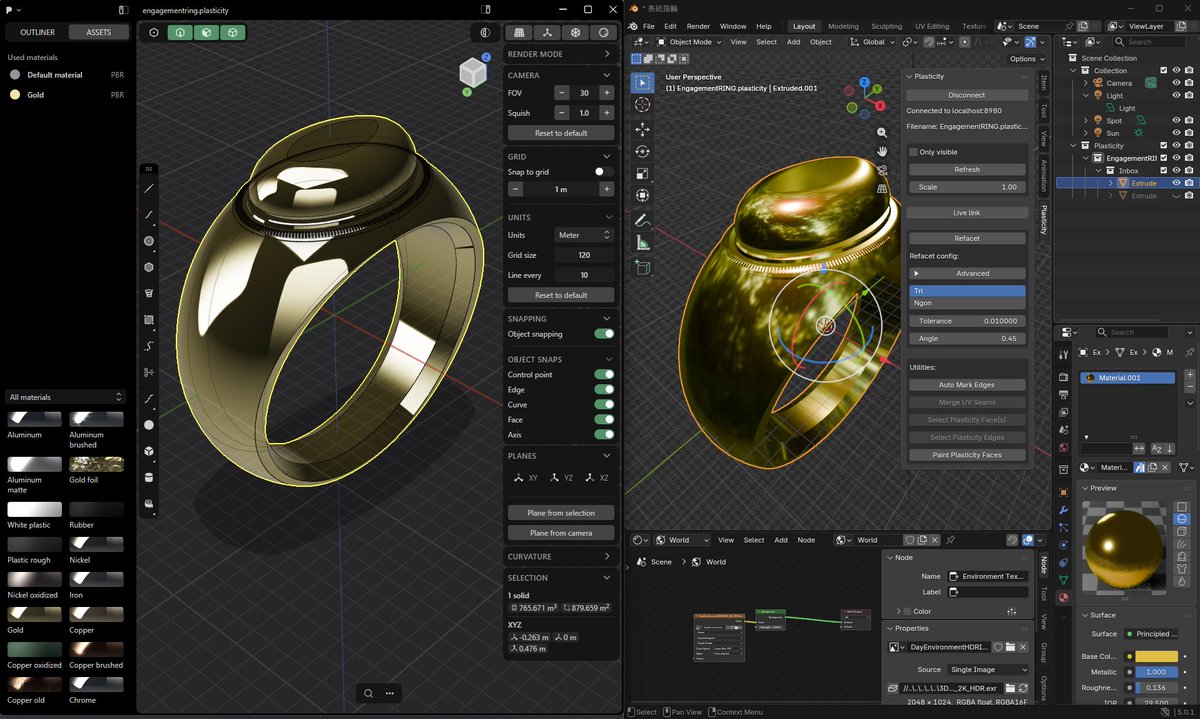Disable the Object snapping toggle
This screenshot has height=719, width=1200.
point(604,334)
